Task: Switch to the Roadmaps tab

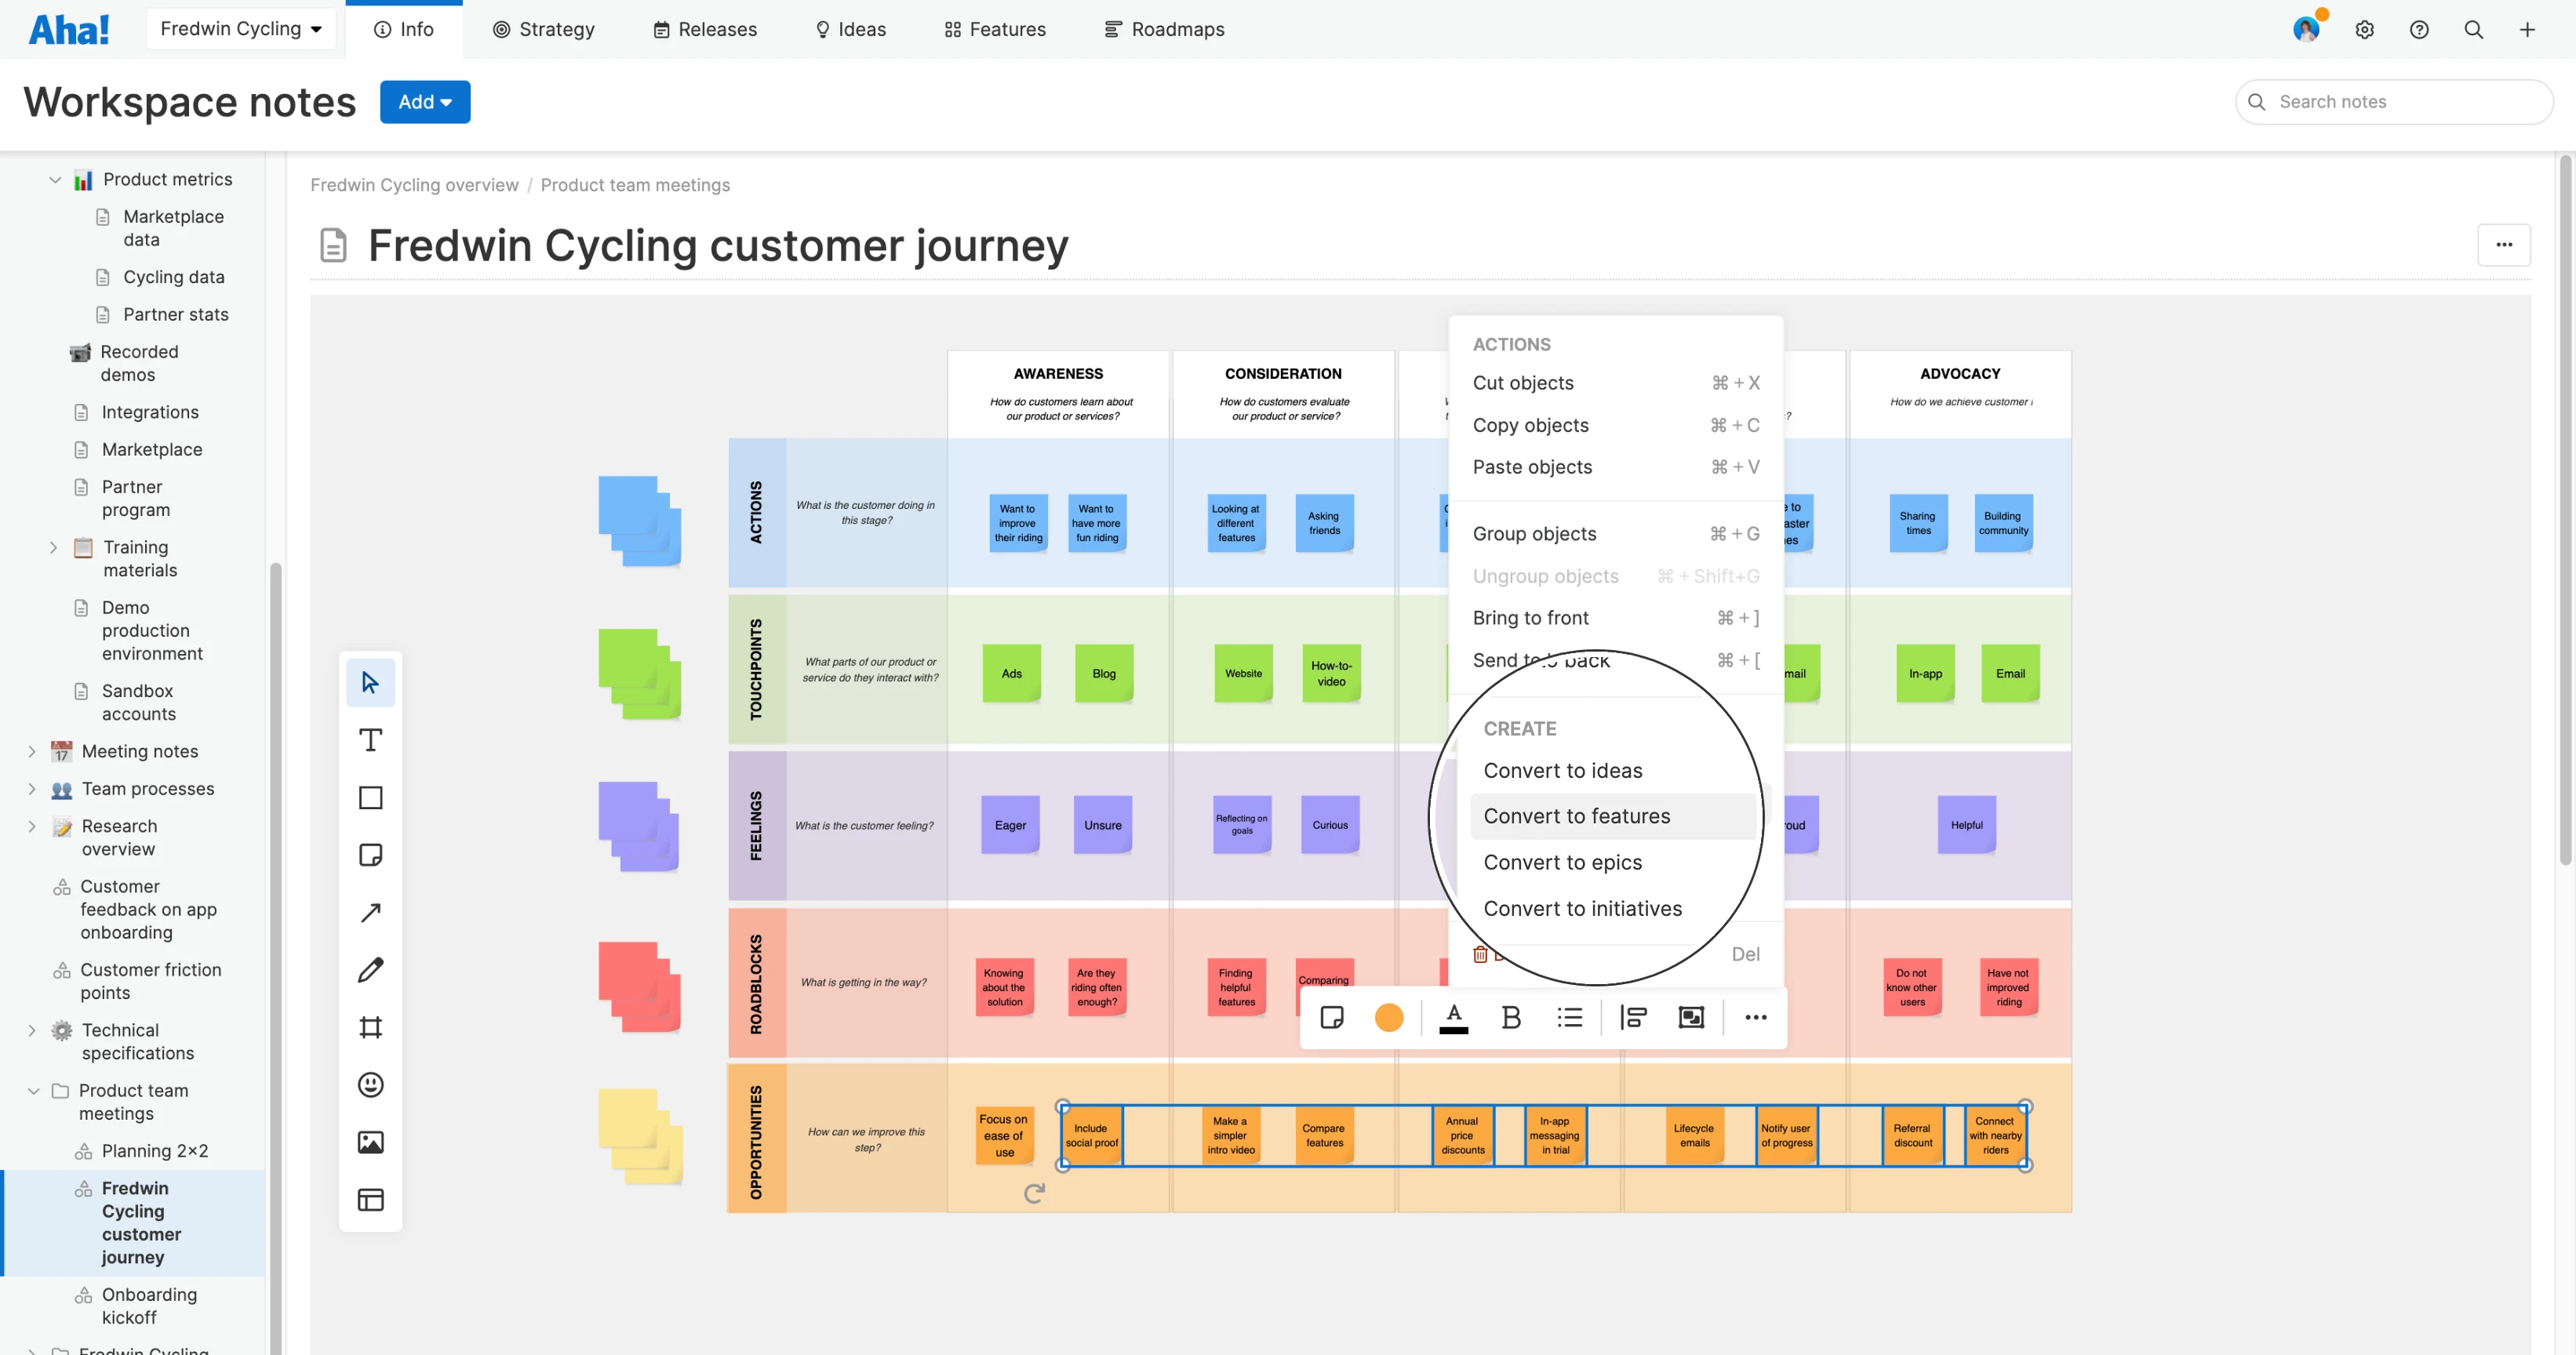Action: point(1164,29)
